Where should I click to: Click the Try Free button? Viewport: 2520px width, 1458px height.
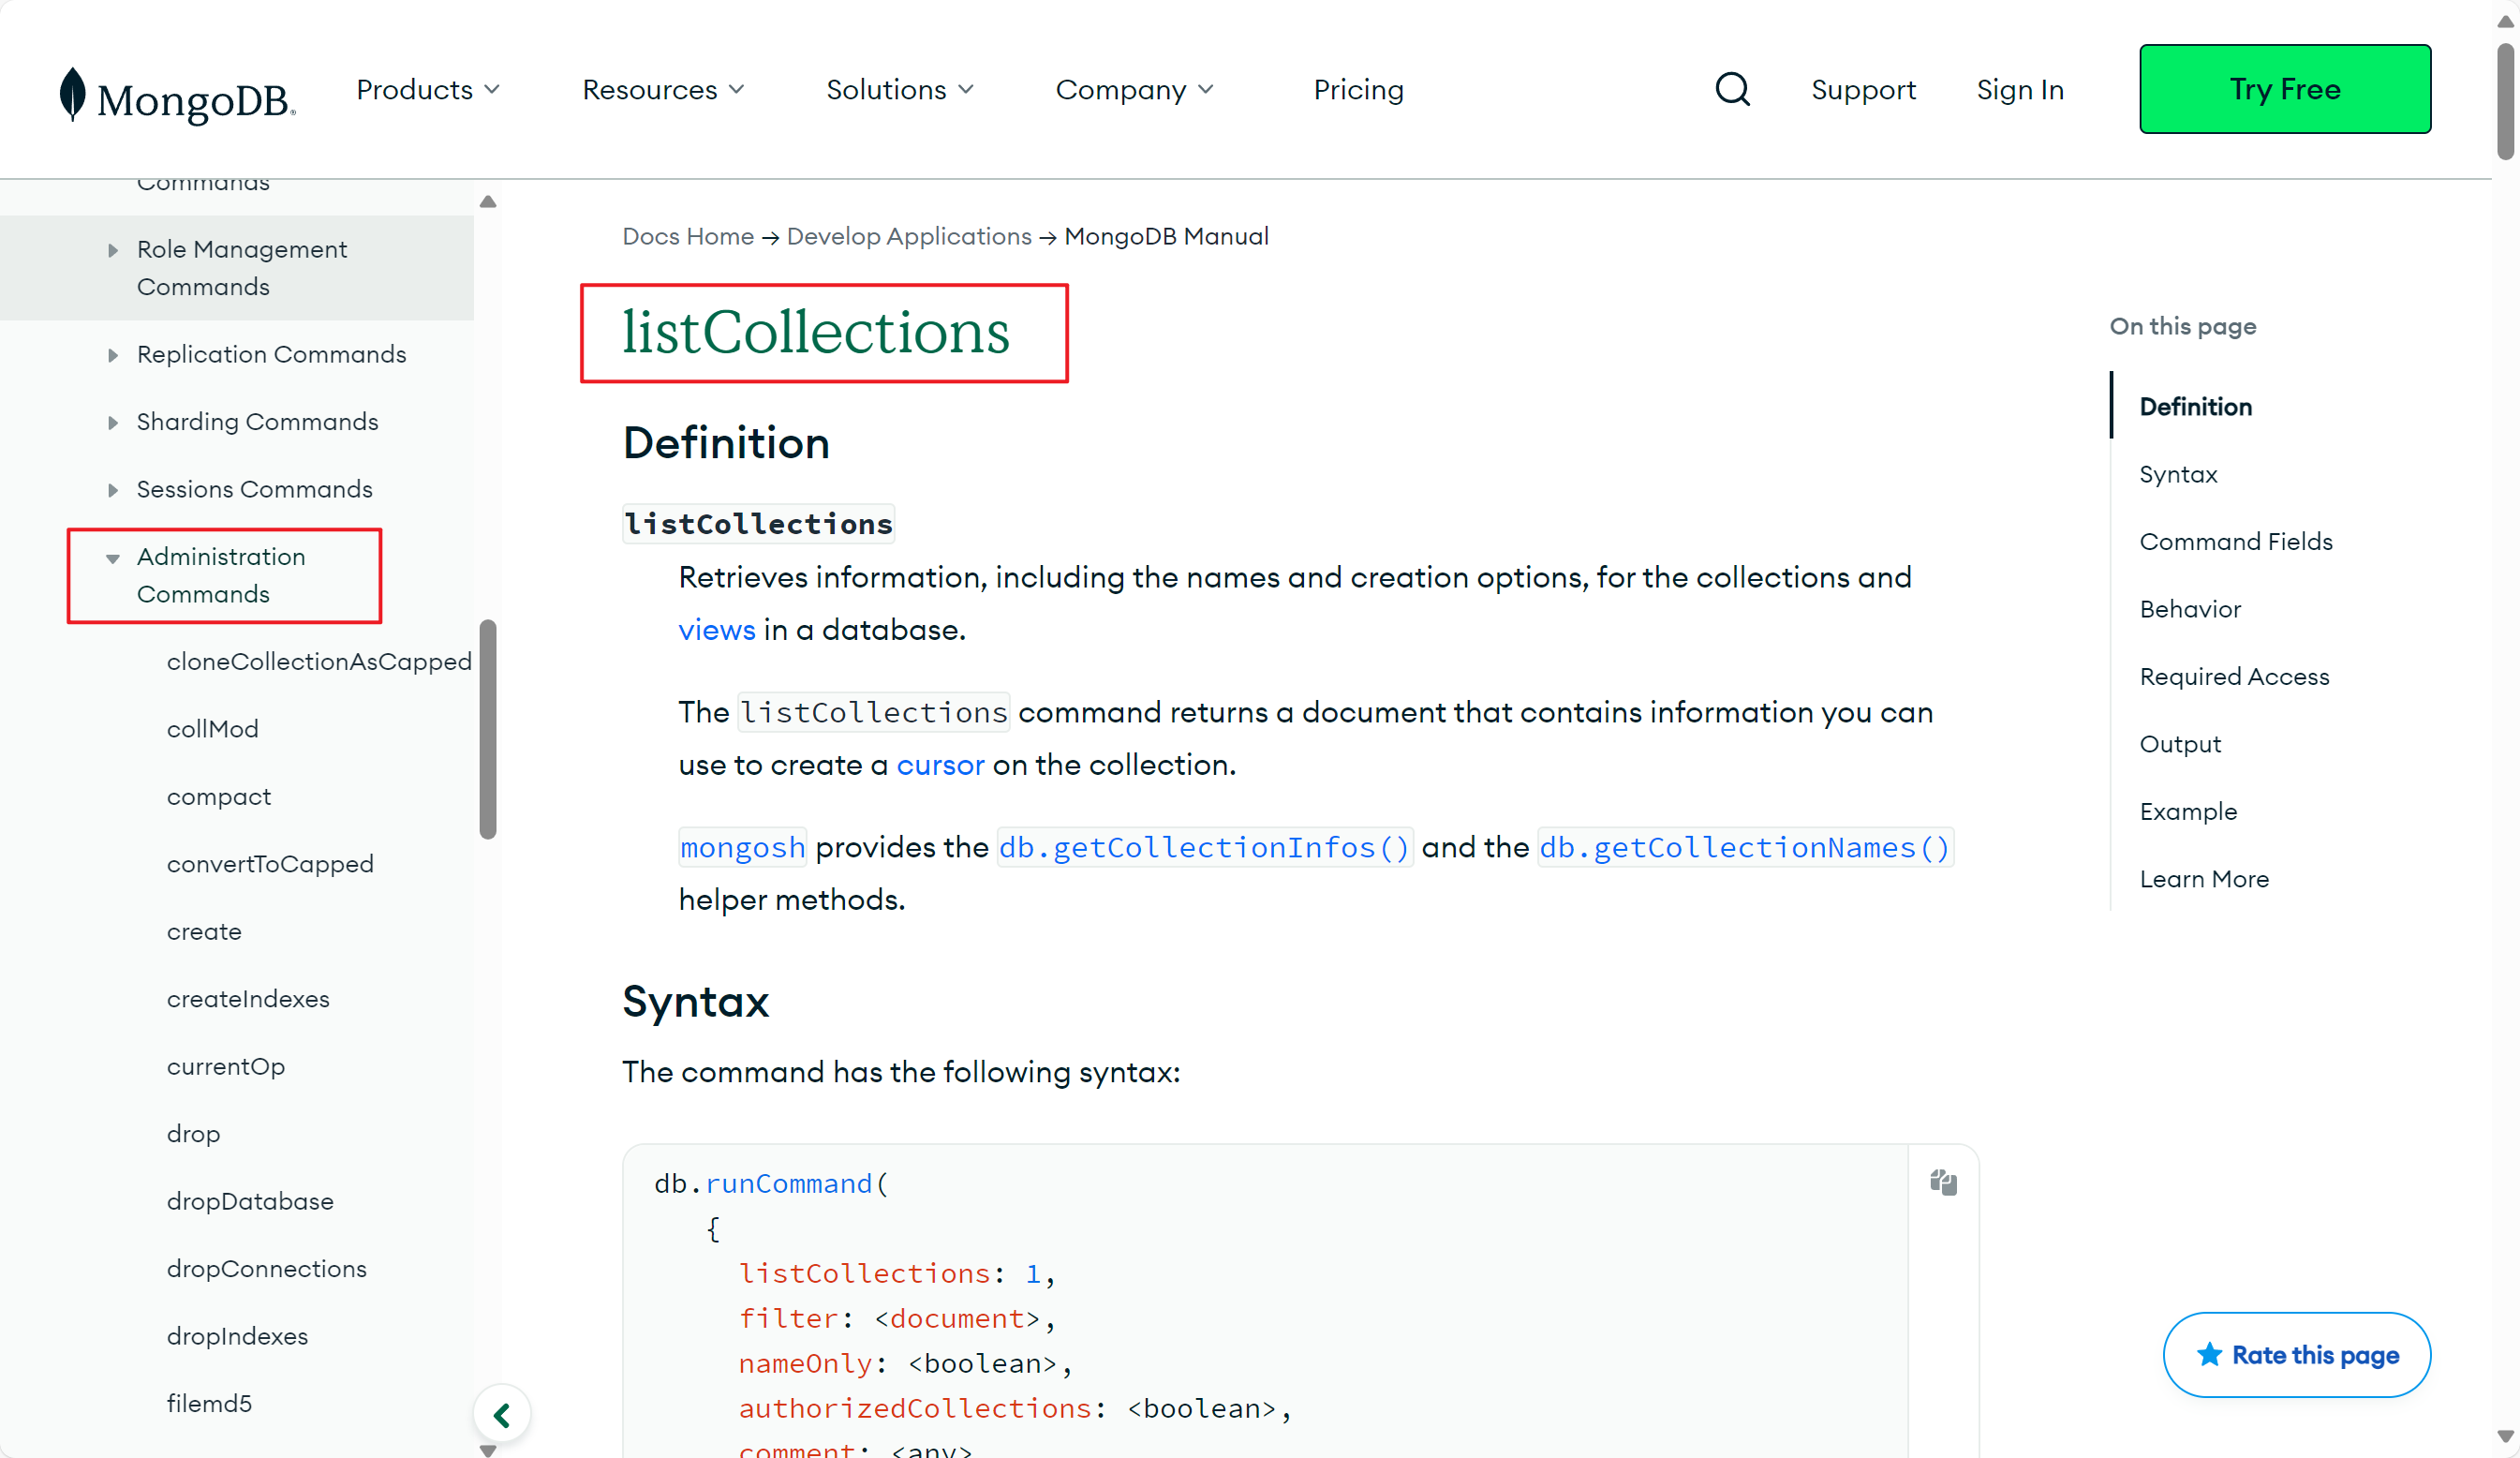pos(2284,89)
